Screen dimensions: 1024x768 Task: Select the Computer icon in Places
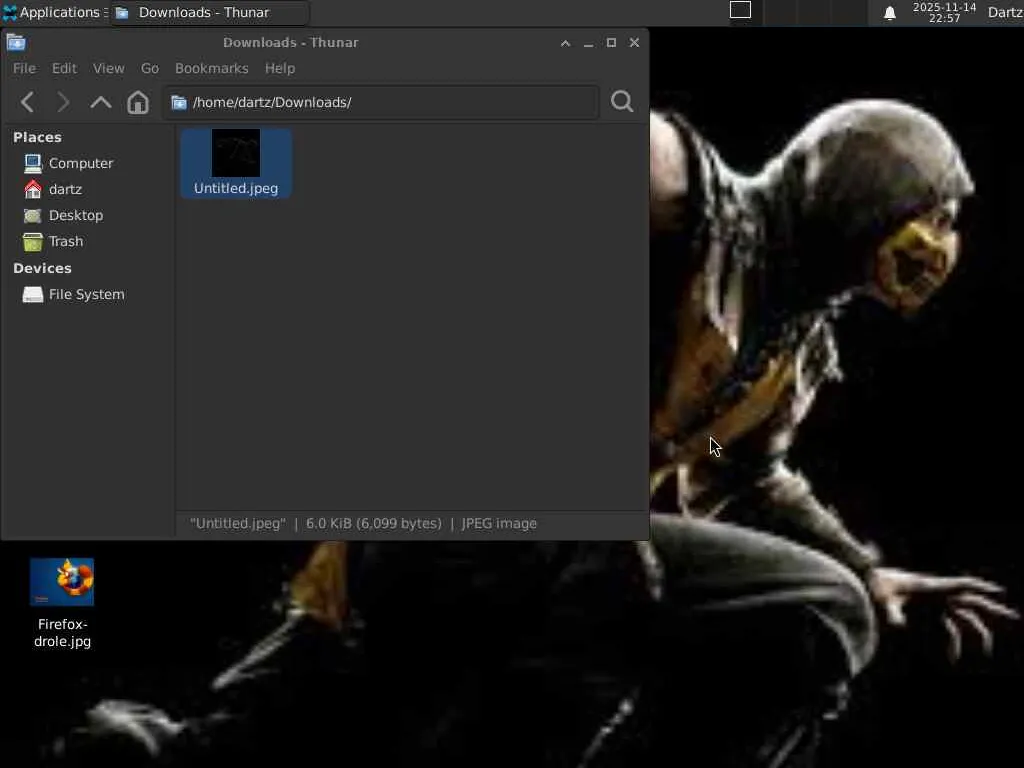[x=33, y=163]
